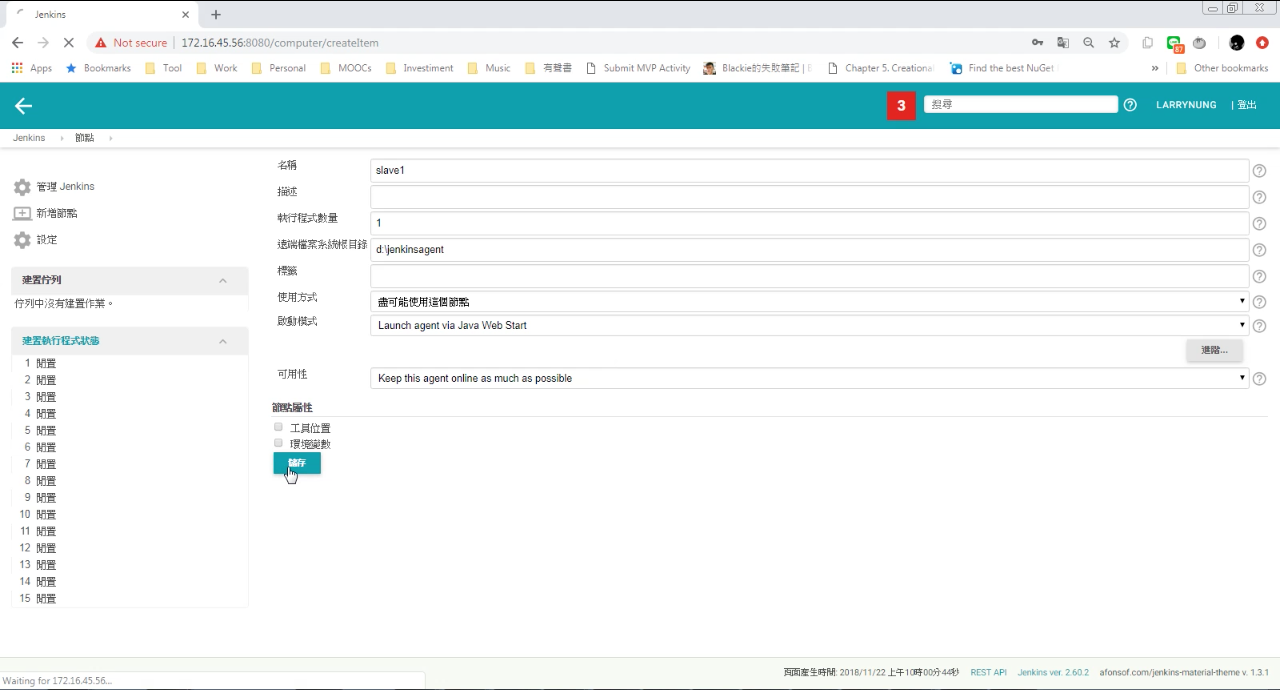Open the 設定 gear settings item
Screen dimensions: 1280x690
coord(36,240)
